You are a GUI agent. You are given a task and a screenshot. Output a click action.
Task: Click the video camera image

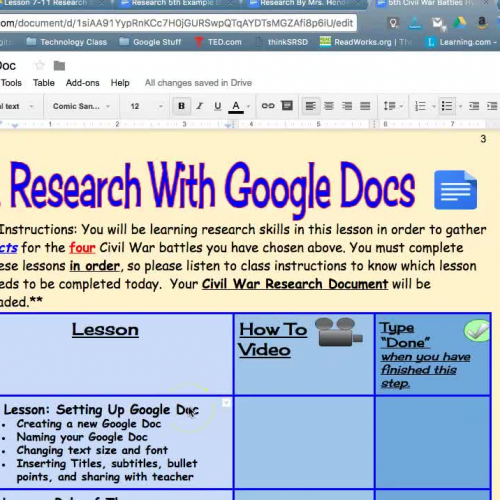click(338, 332)
